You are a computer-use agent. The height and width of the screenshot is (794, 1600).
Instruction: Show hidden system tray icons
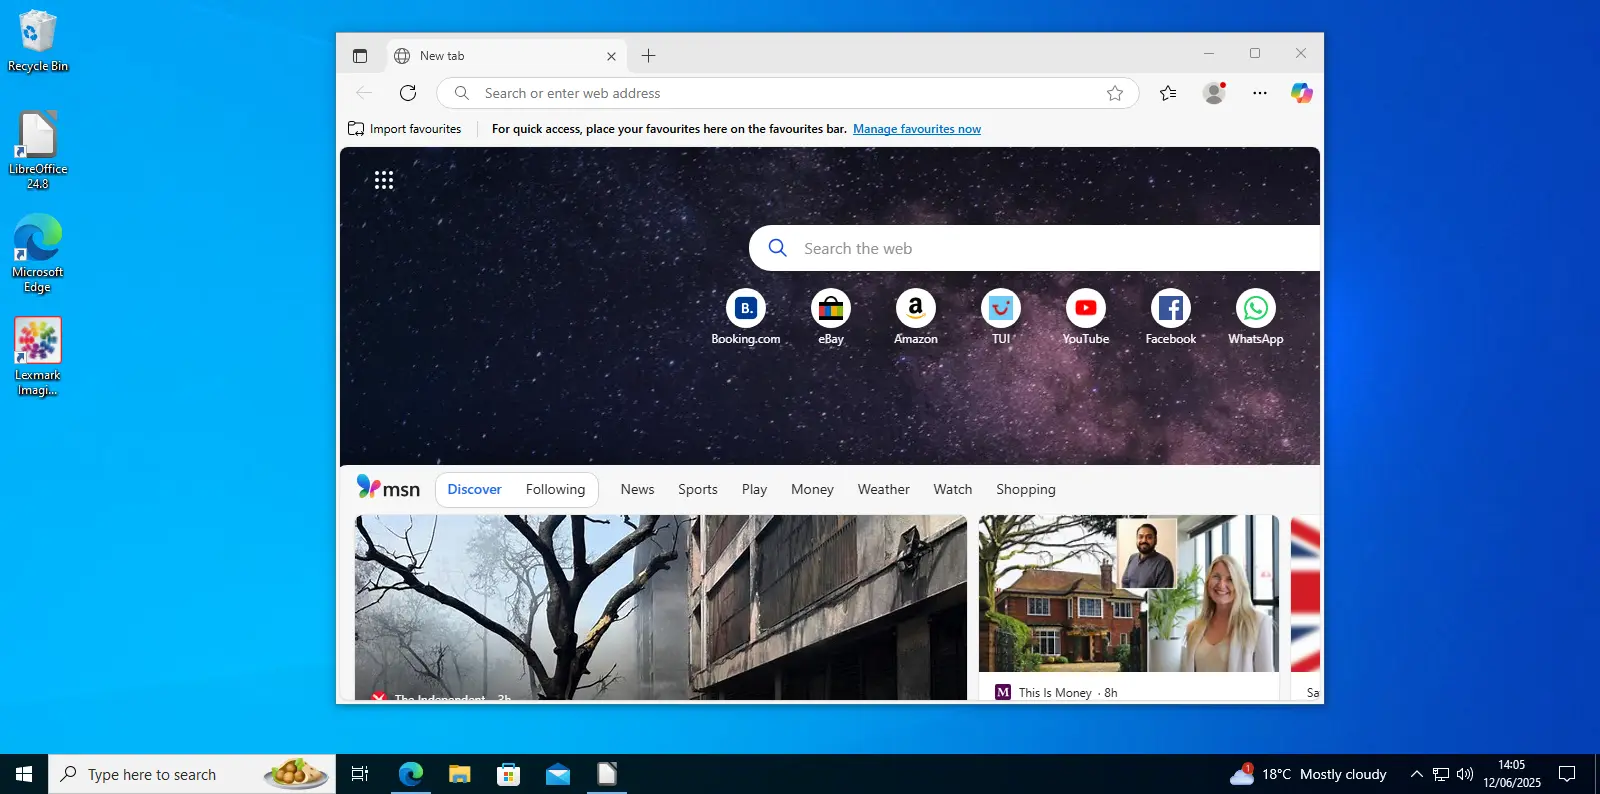(1416, 774)
